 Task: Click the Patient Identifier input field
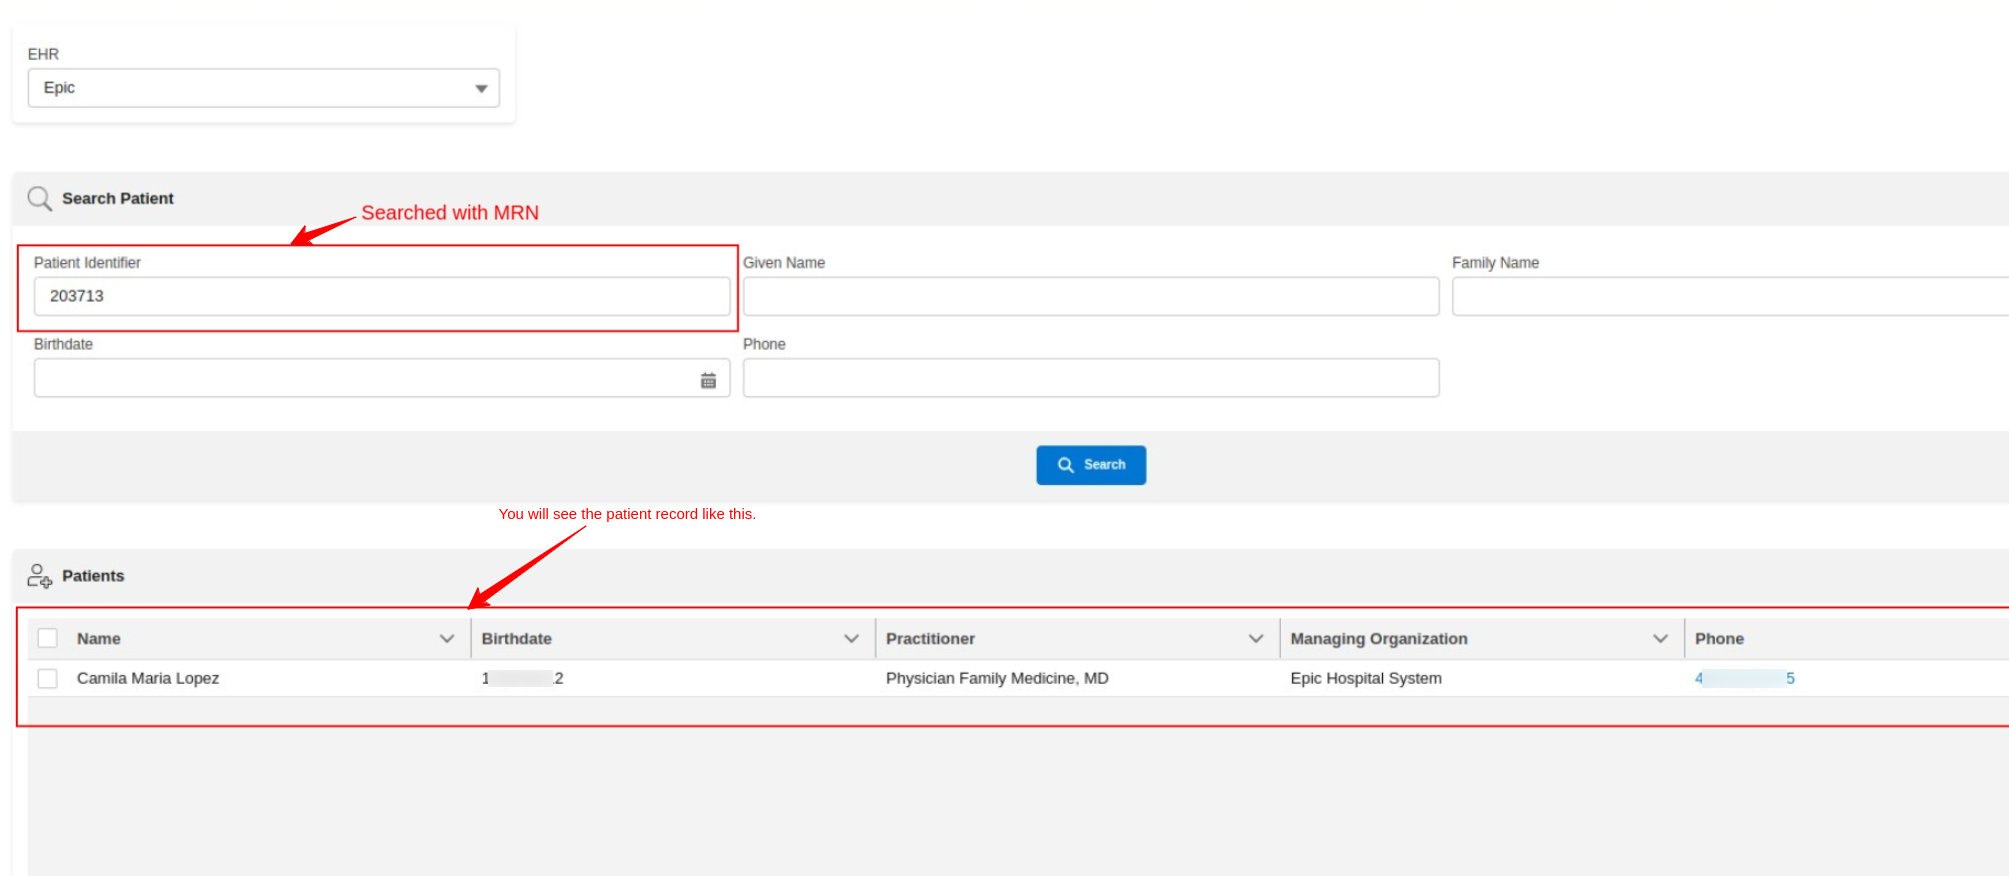pos(380,297)
